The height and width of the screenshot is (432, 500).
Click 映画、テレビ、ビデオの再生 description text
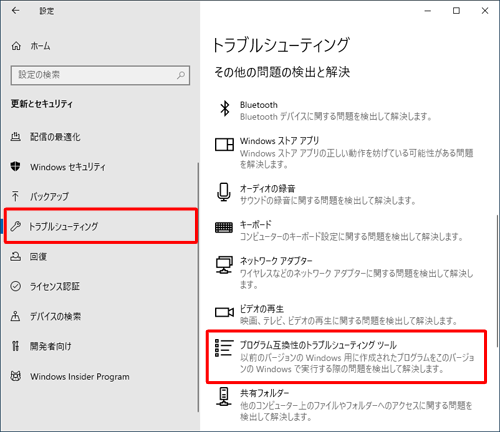coord(349,321)
